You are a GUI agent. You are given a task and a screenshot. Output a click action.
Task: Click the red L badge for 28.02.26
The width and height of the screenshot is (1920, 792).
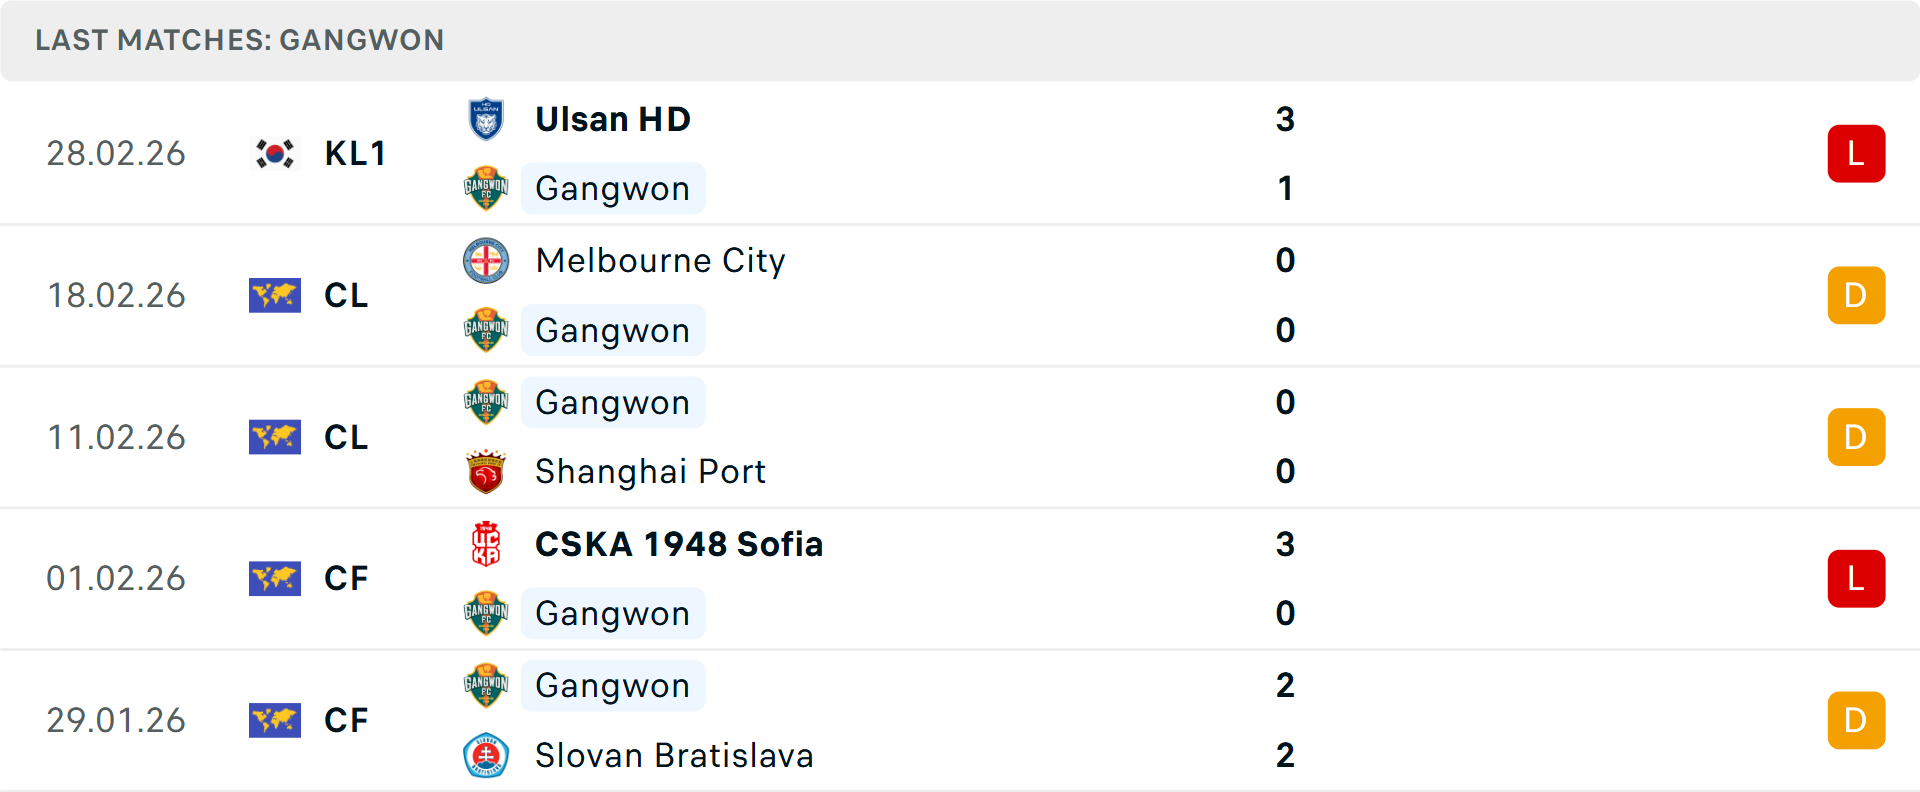[x=1856, y=154]
